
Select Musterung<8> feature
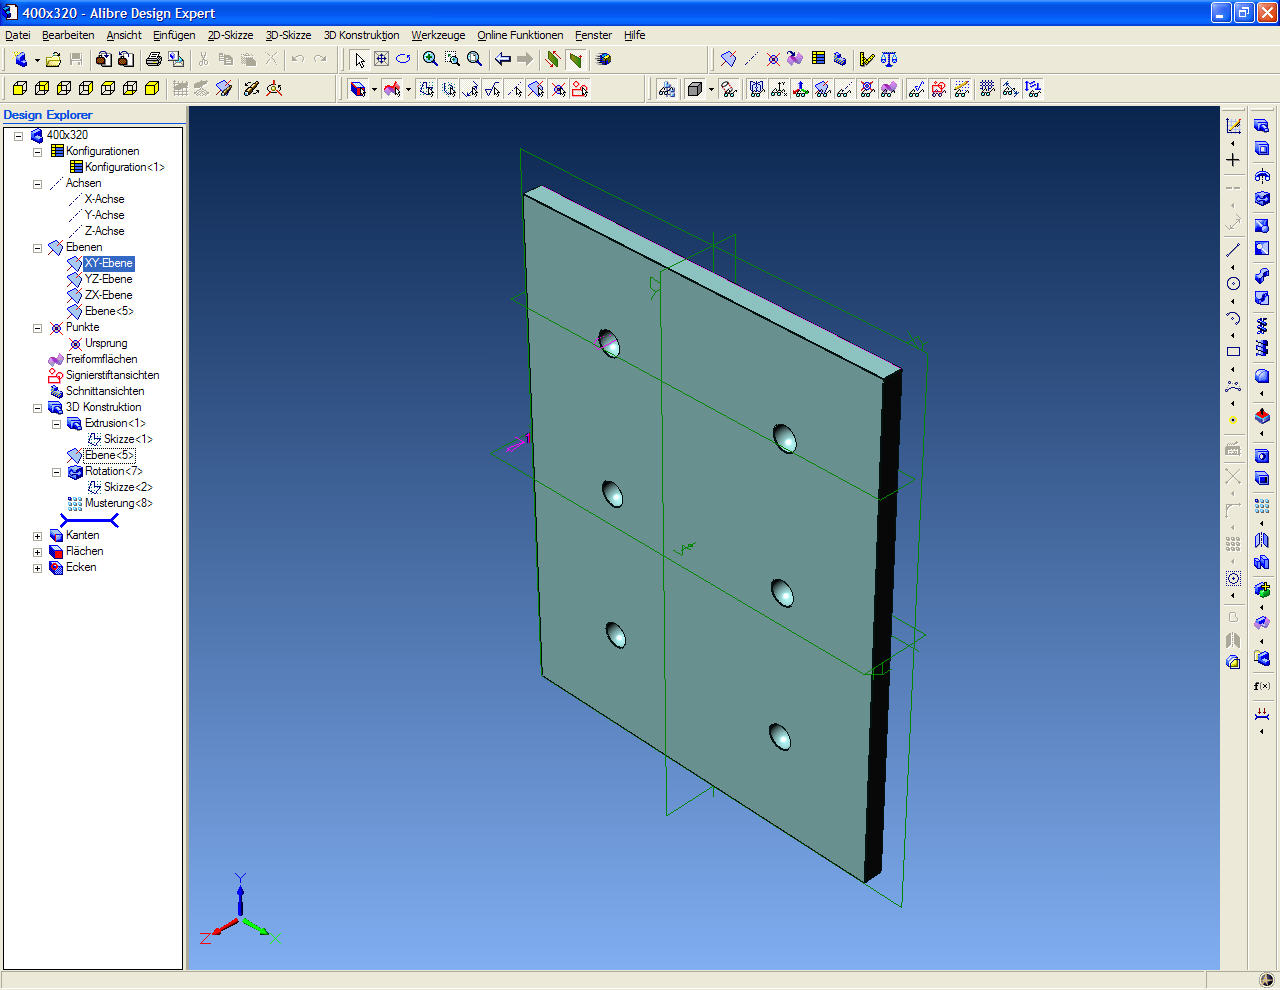[x=118, y=503]
